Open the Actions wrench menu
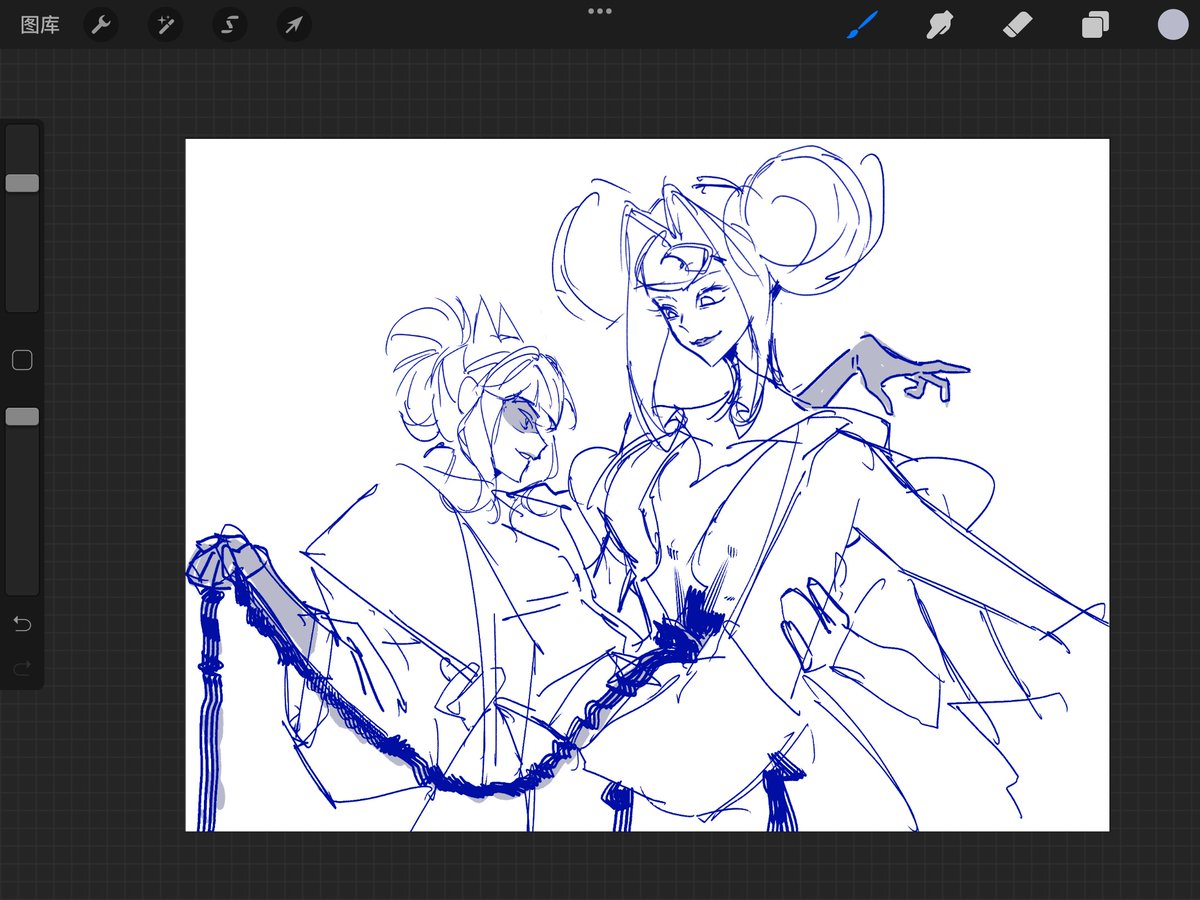1200x900 pixels. point(100,25)
